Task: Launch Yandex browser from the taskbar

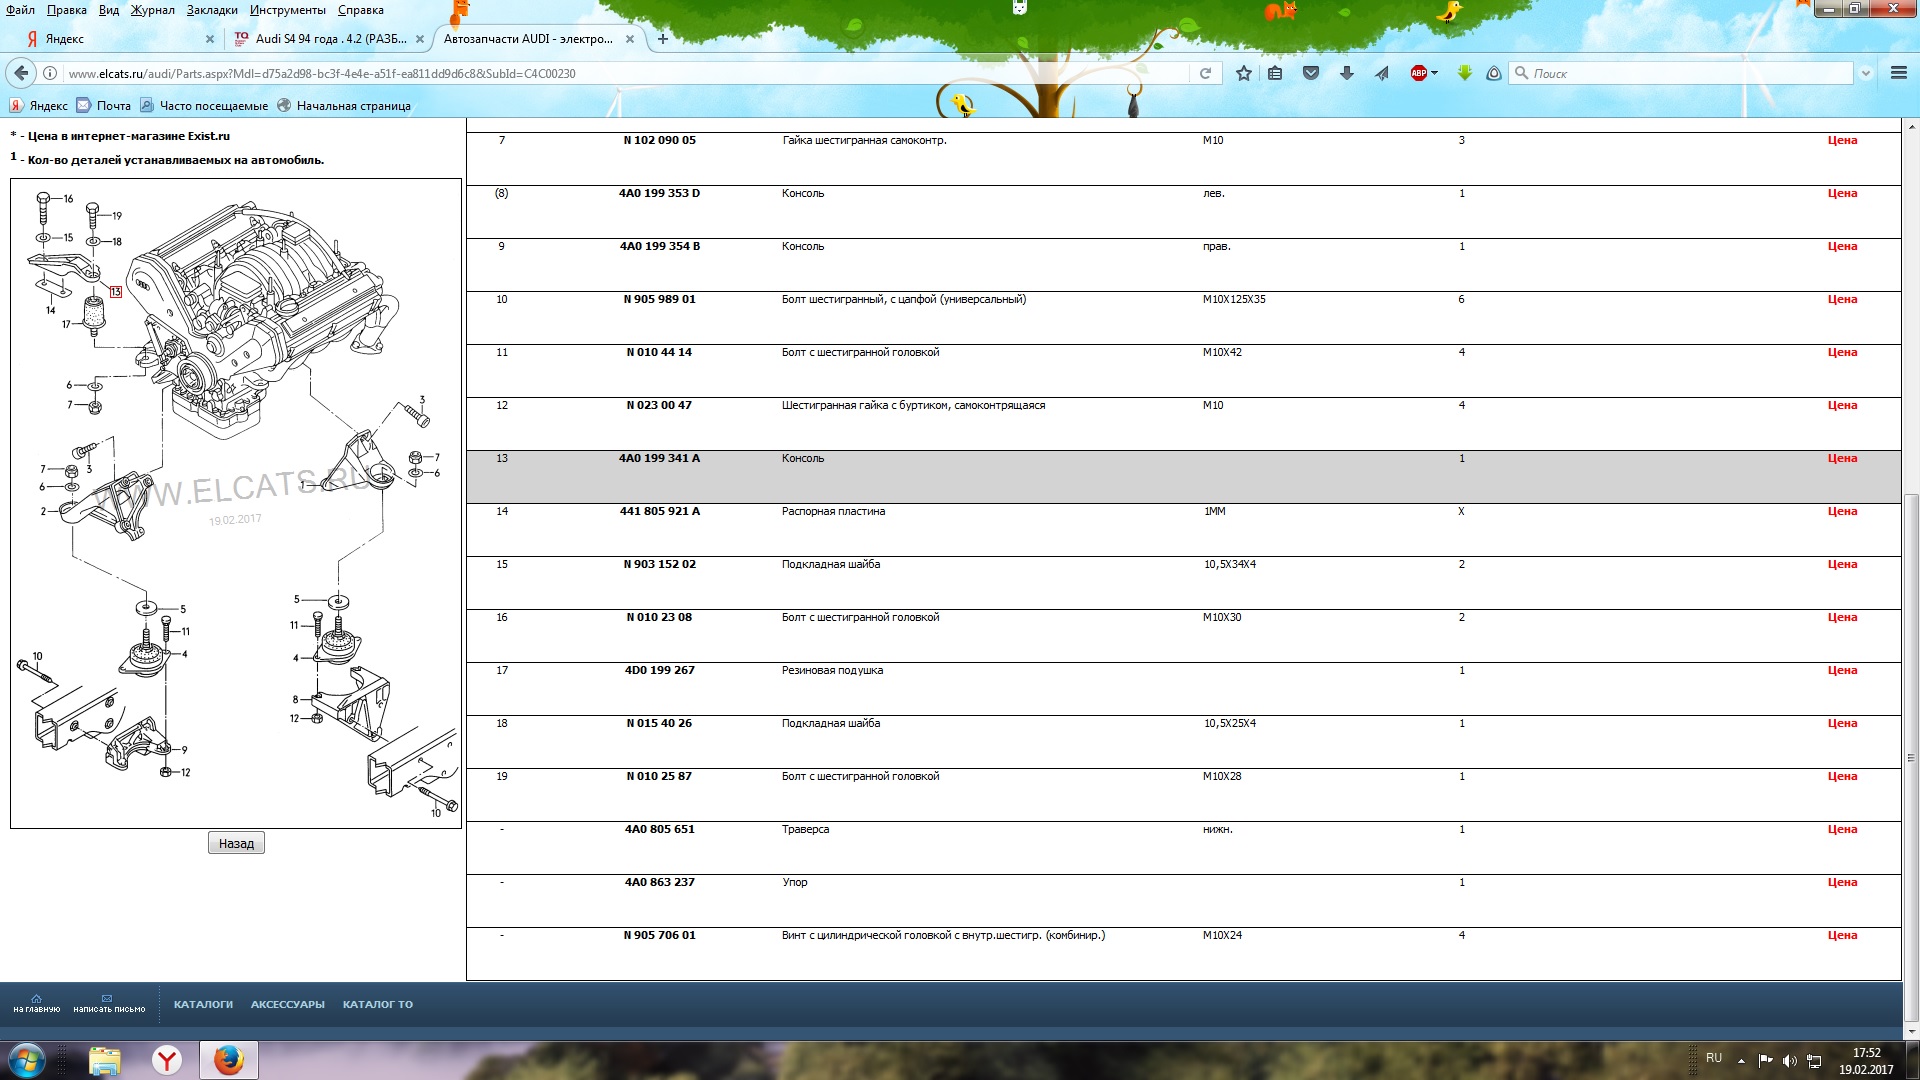Action: [167, 1060]
